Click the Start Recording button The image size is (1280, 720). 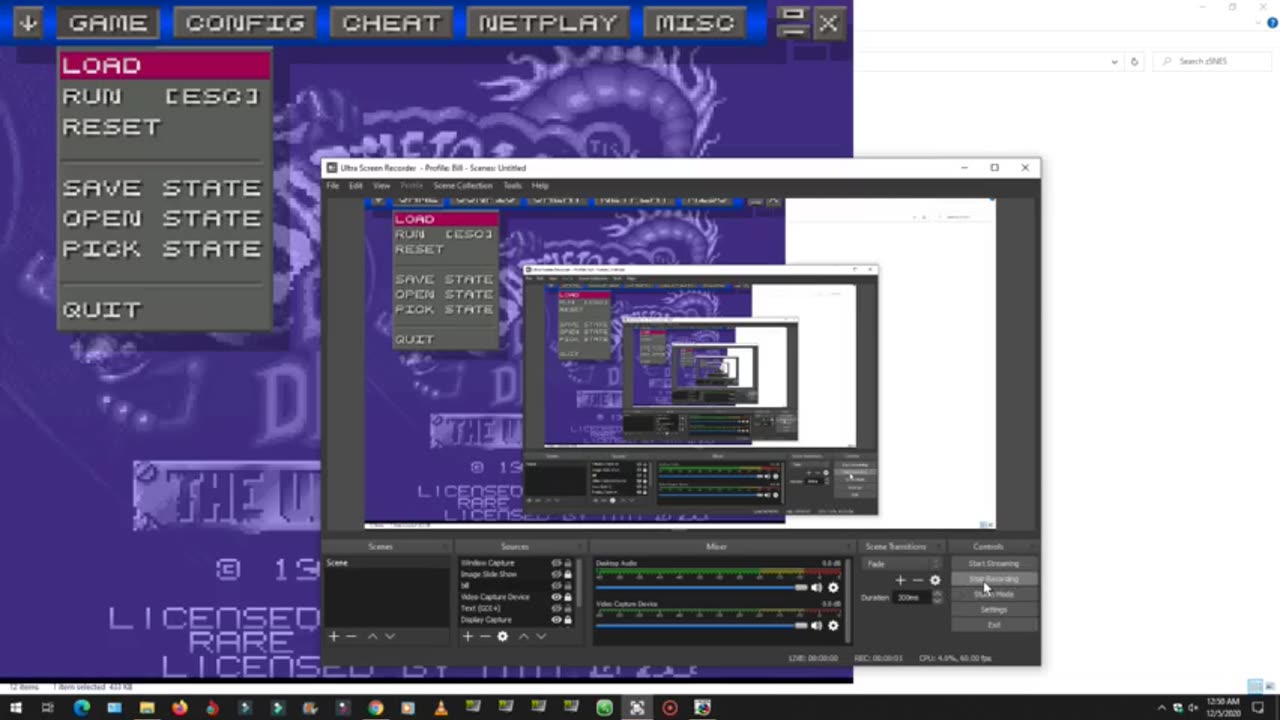click(x=993, y=579)
